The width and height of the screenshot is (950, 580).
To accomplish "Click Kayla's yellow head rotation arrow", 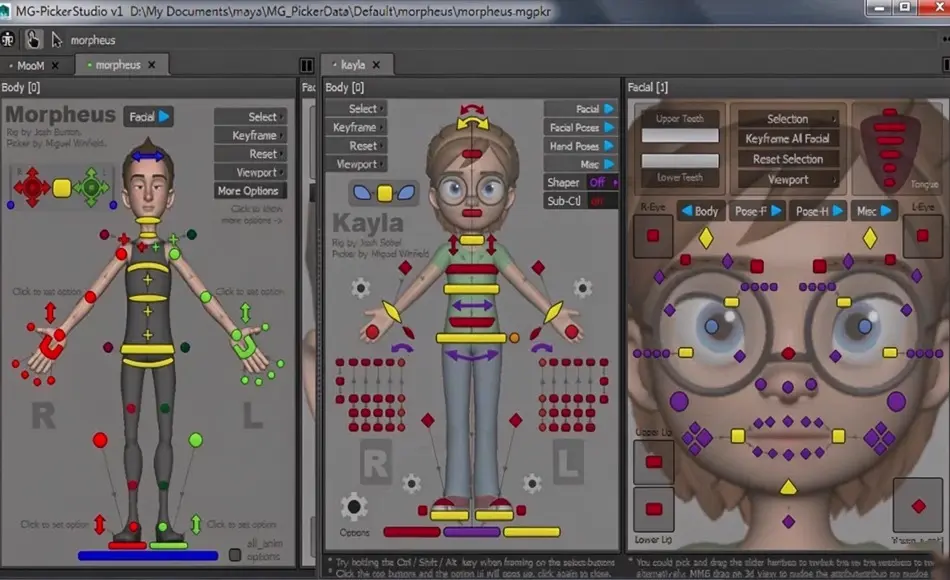I will (472, 124).
